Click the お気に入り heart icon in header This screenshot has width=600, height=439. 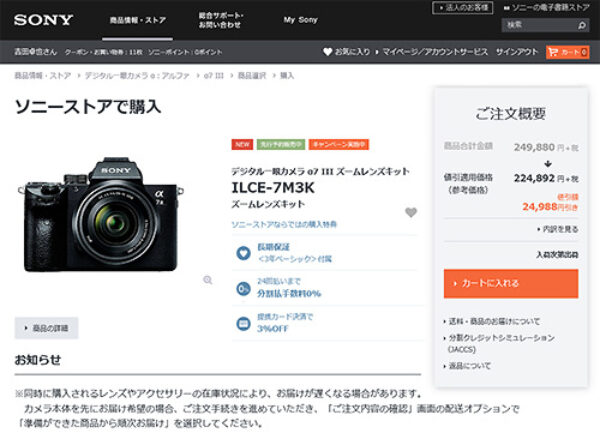click(x=328, y=52)
